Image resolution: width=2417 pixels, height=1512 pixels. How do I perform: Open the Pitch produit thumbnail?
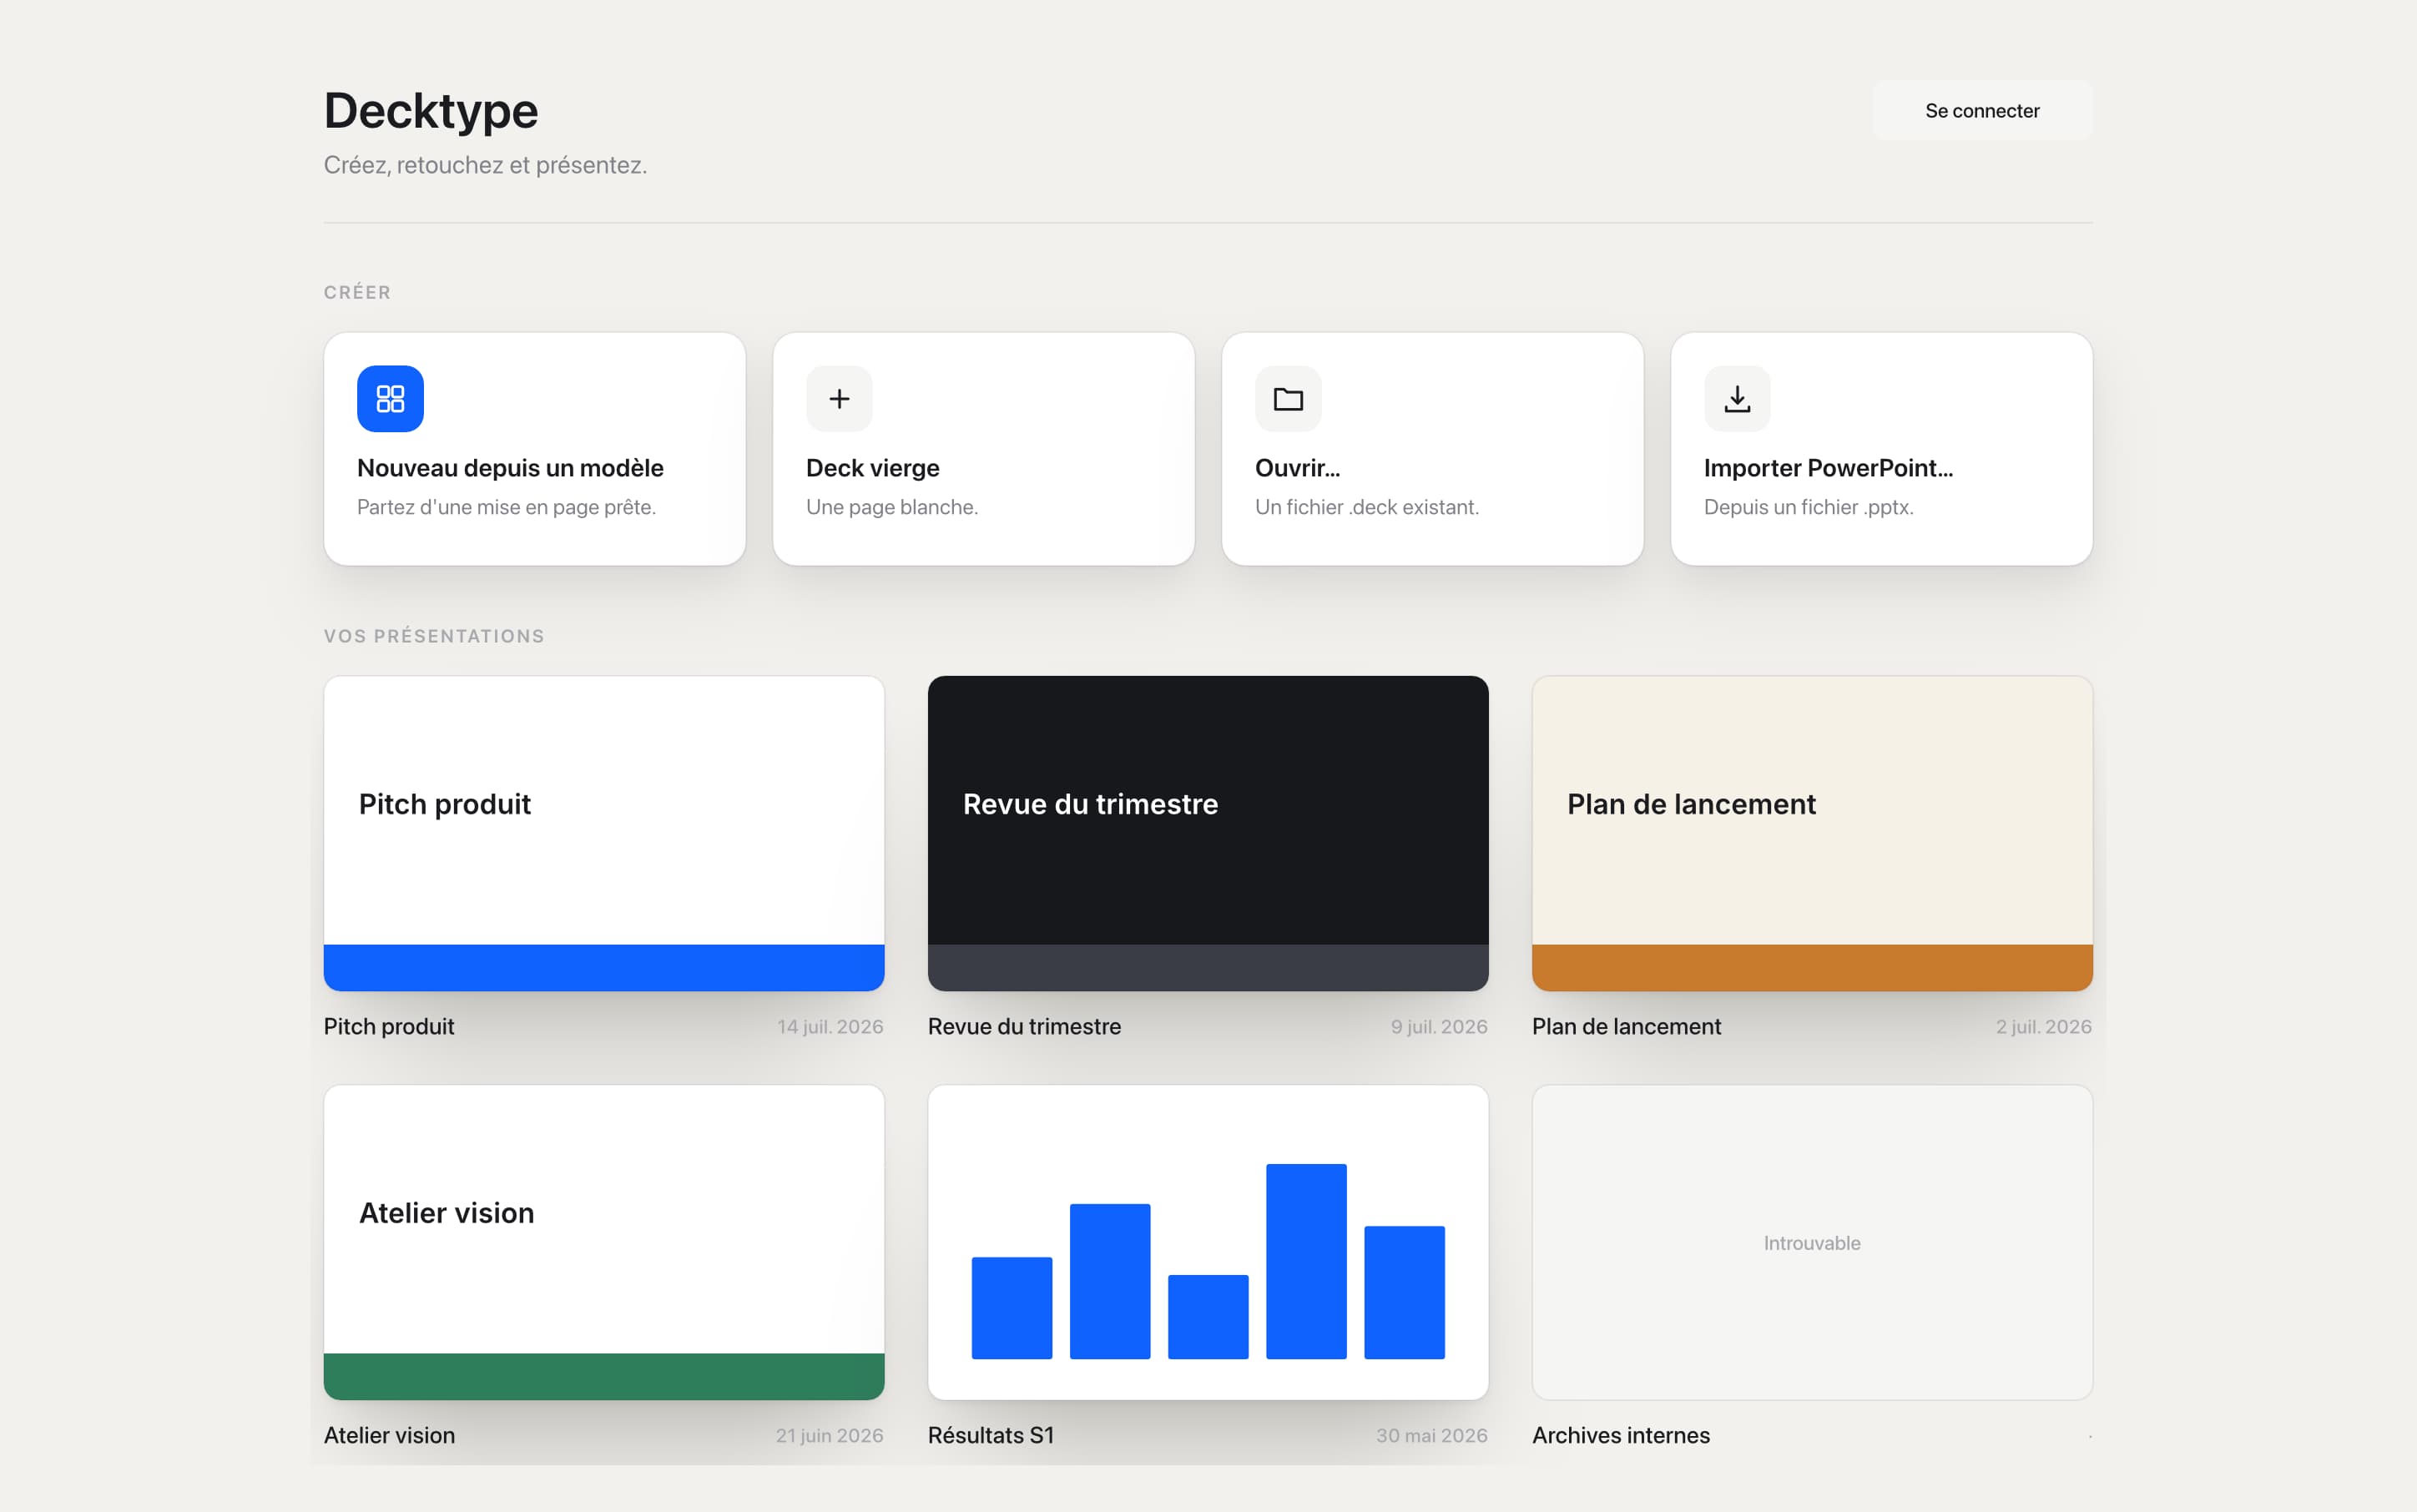604,833
